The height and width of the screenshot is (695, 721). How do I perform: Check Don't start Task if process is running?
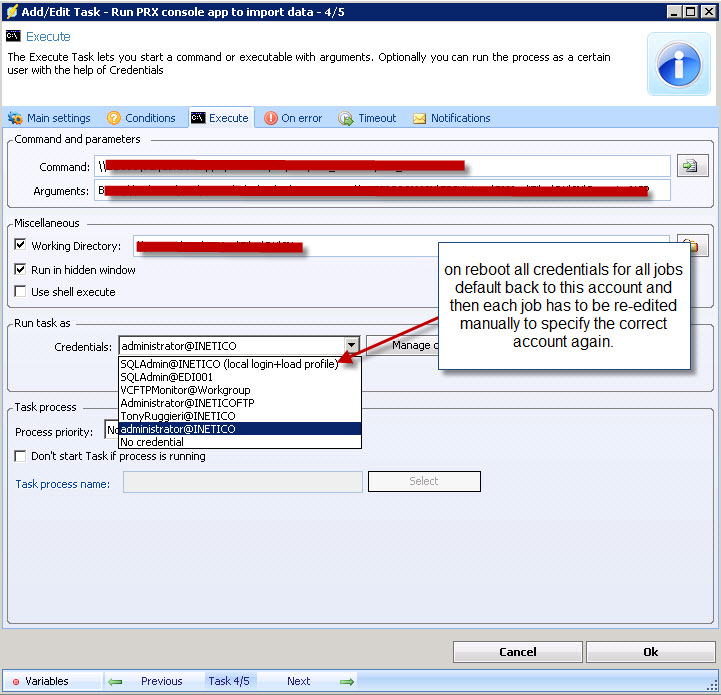[x=21, y=457]
